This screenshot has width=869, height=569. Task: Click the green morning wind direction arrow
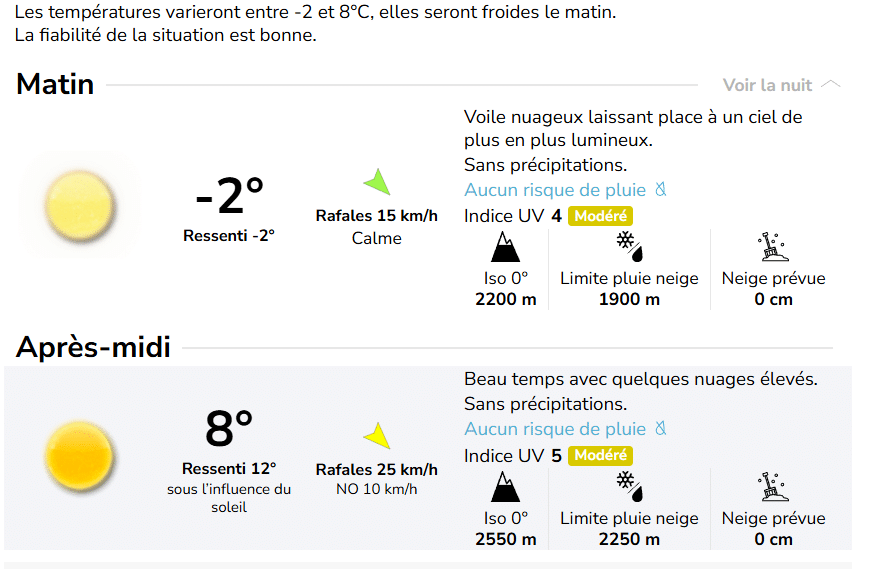[x=377, y=182]
